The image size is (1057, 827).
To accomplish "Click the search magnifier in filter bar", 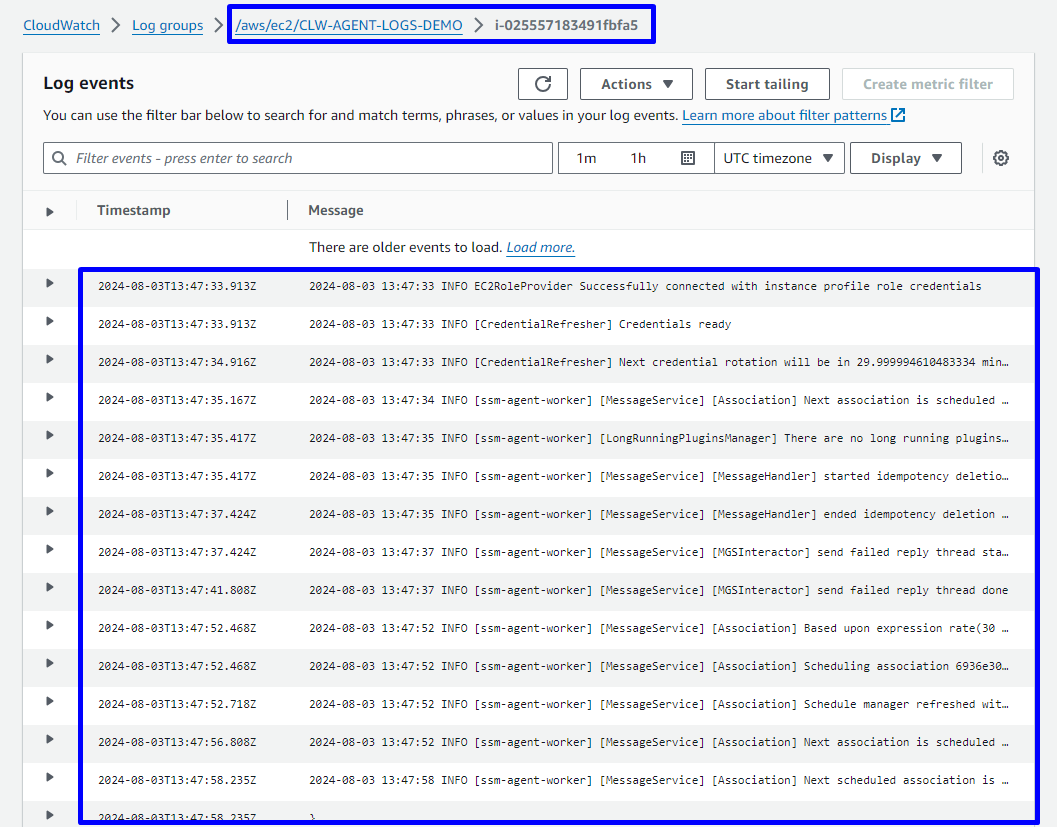I will point(60,158).
